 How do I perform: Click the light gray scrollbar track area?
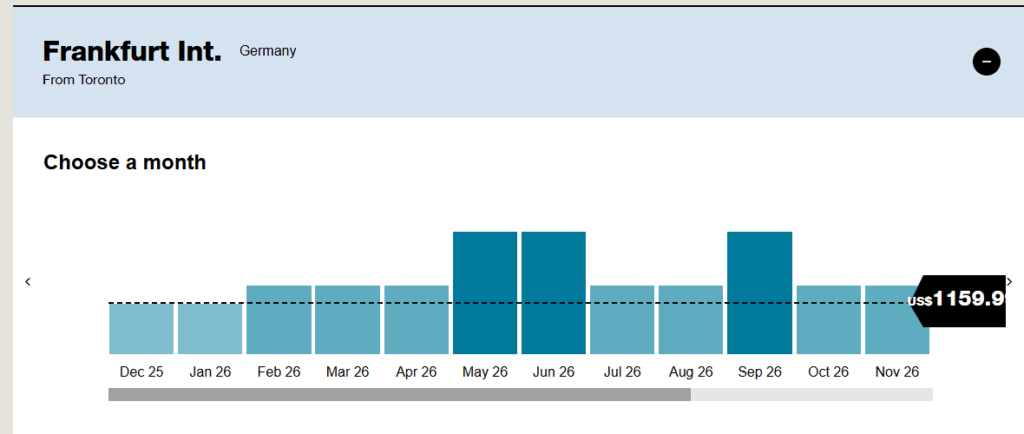[811, 395]
